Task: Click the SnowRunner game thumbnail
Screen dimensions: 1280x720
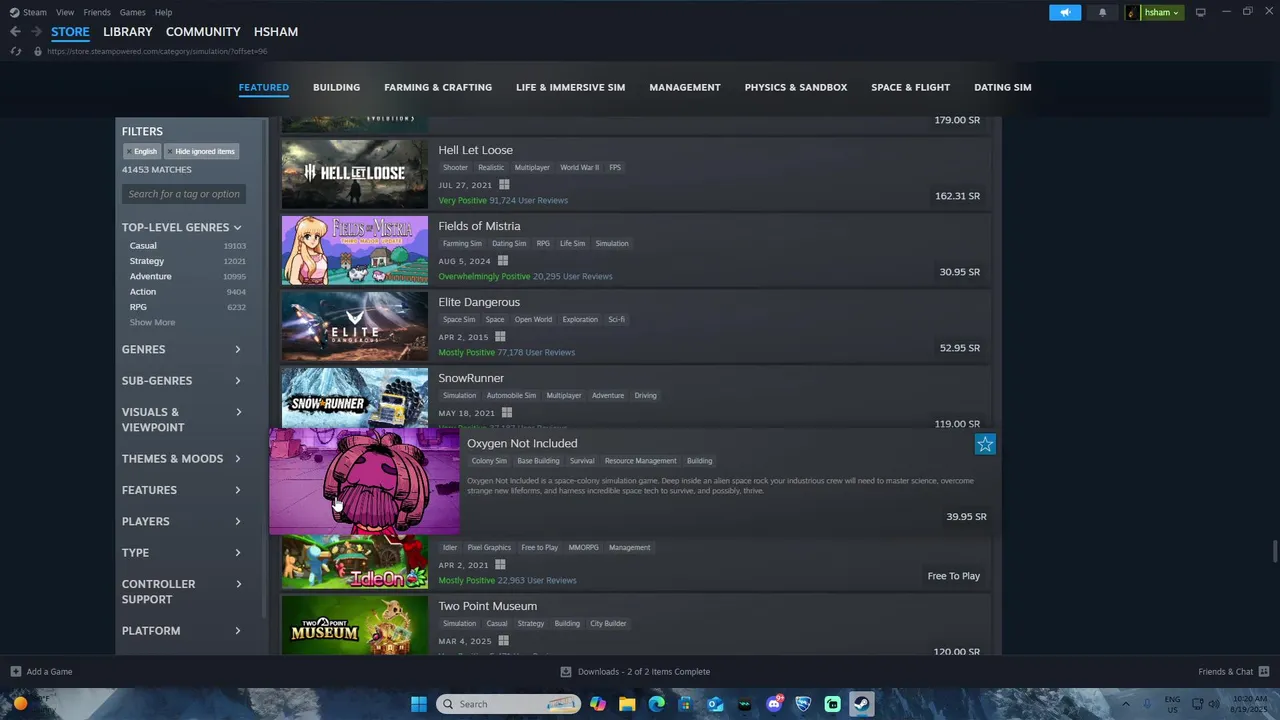Action: pos(355,397)
